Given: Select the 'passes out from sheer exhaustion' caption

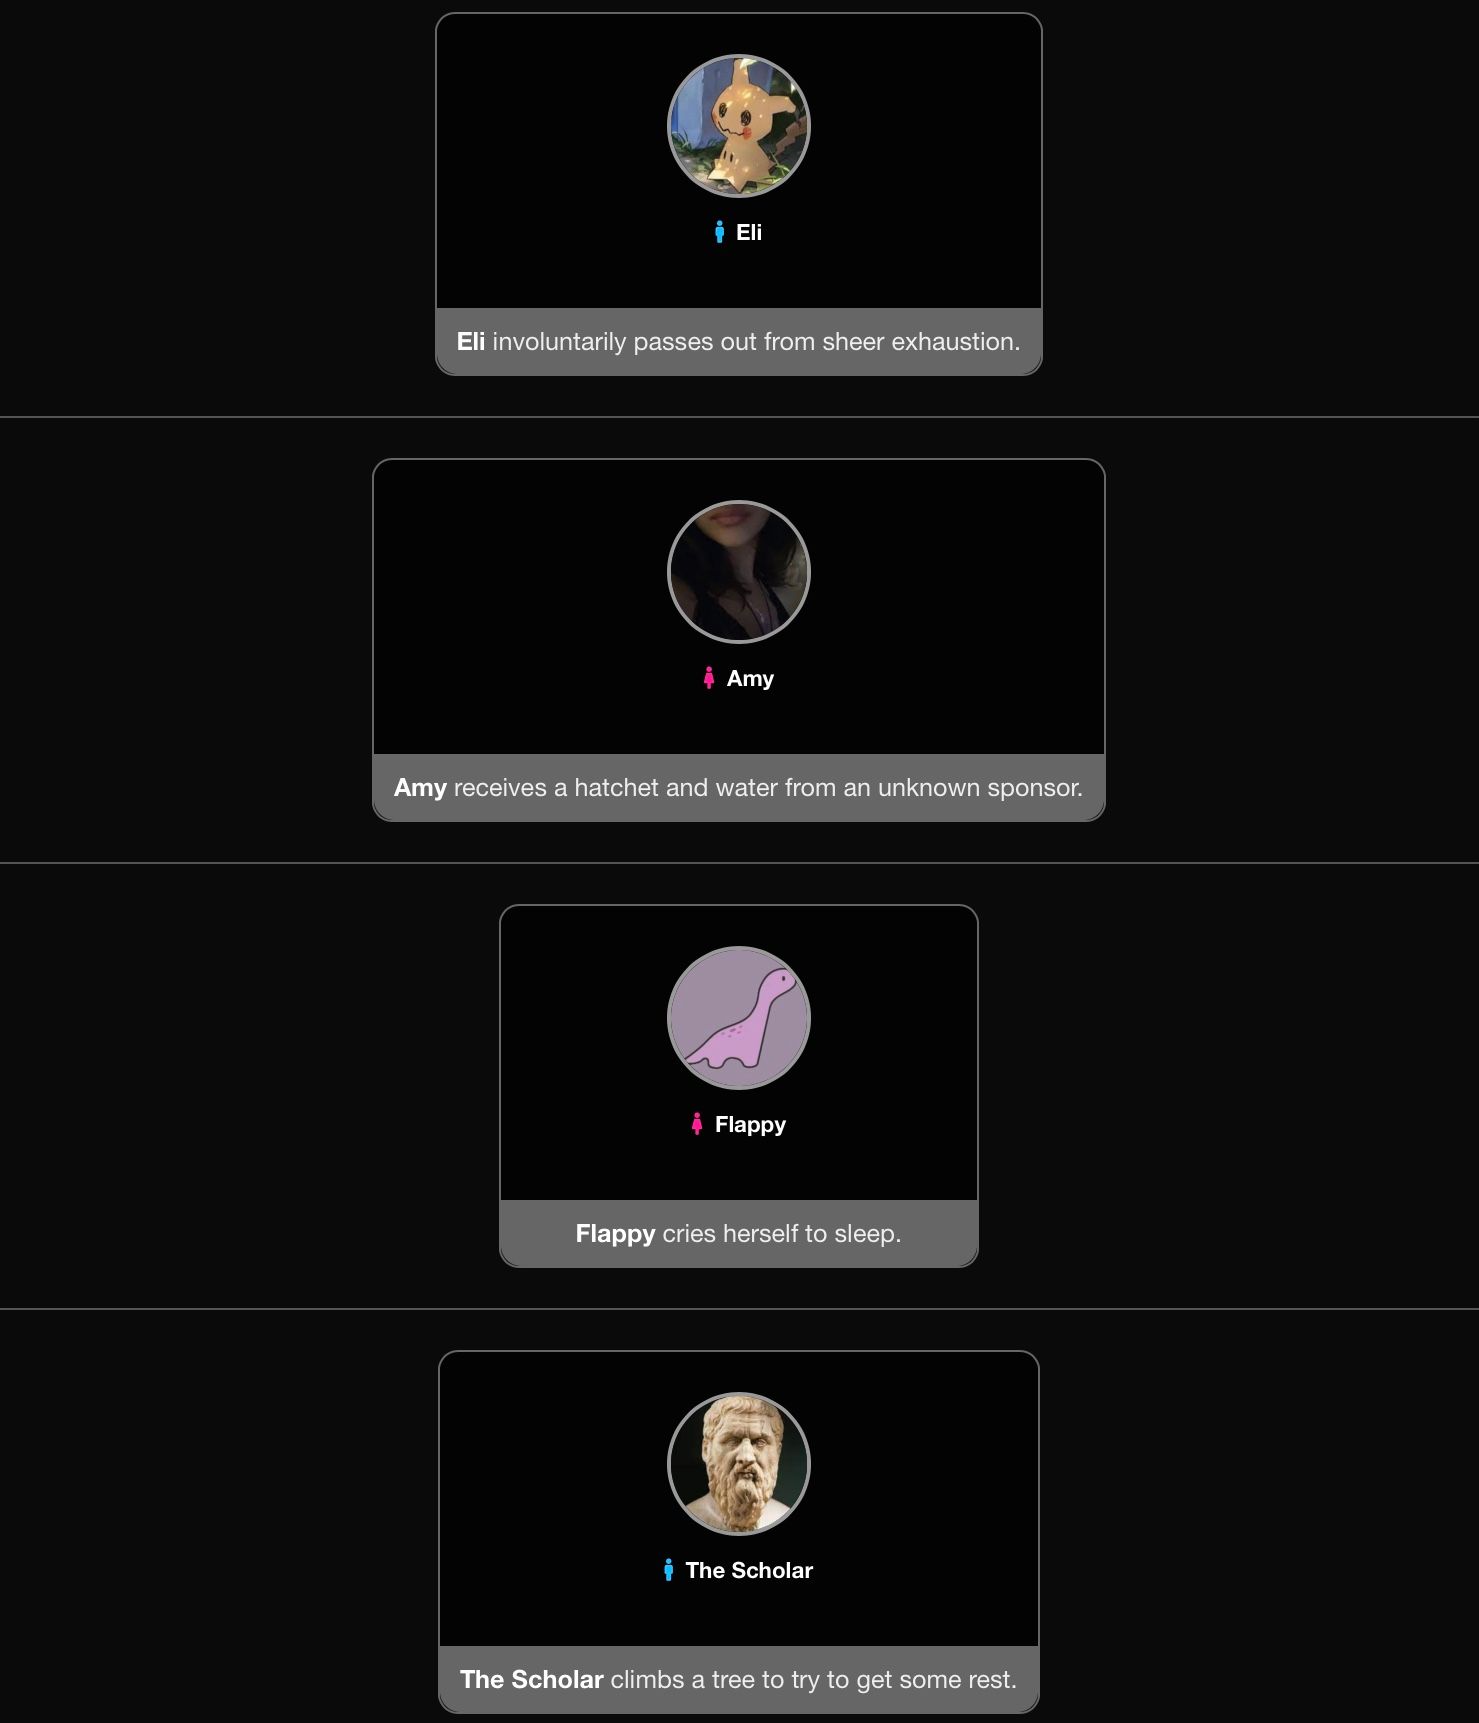Looking at the screenshot, I should point(739,342).
